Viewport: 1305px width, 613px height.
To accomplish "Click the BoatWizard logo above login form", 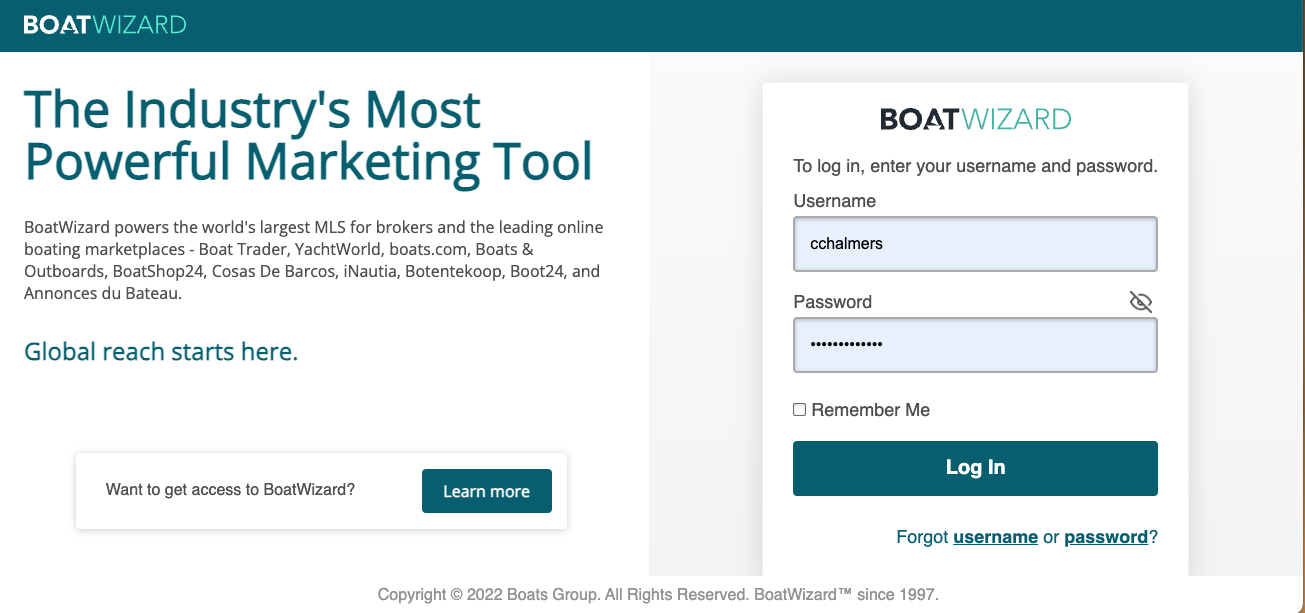I will [x=975, y=120].
